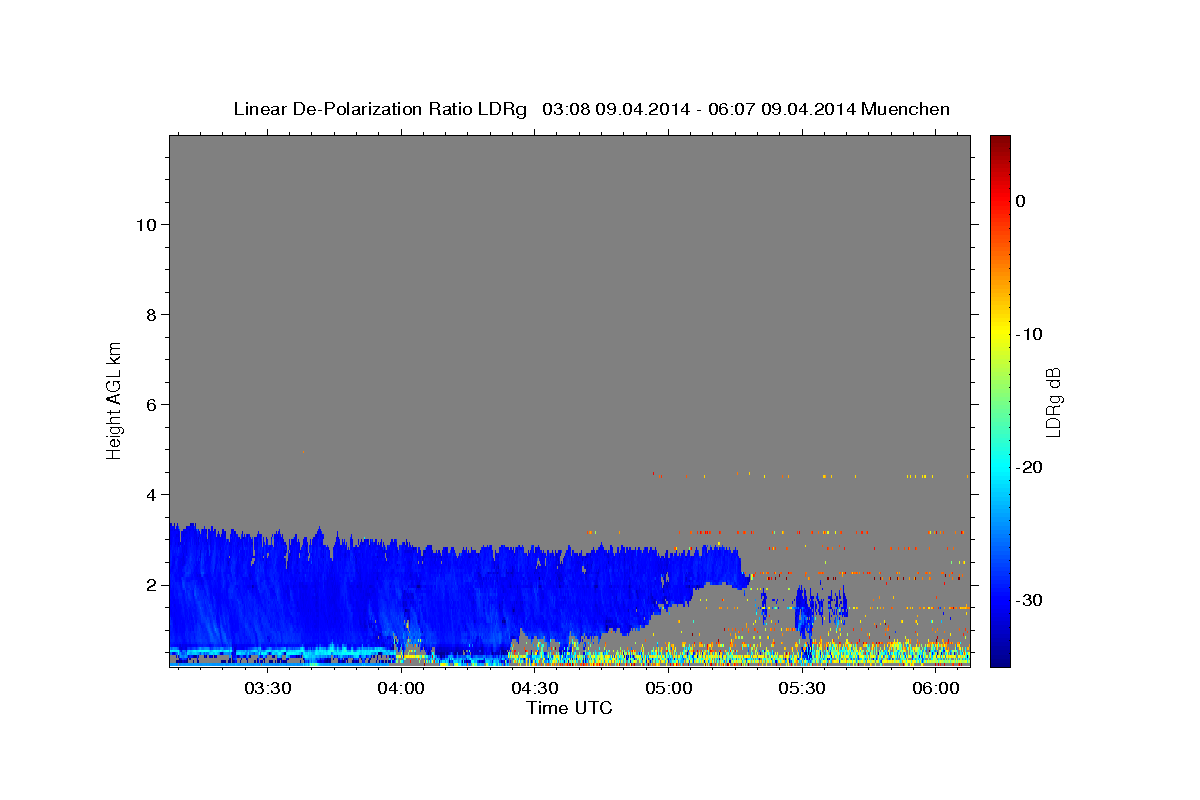
Task: Click the 'Muenchen' location in the title
Action: click(x=905, y=109)
